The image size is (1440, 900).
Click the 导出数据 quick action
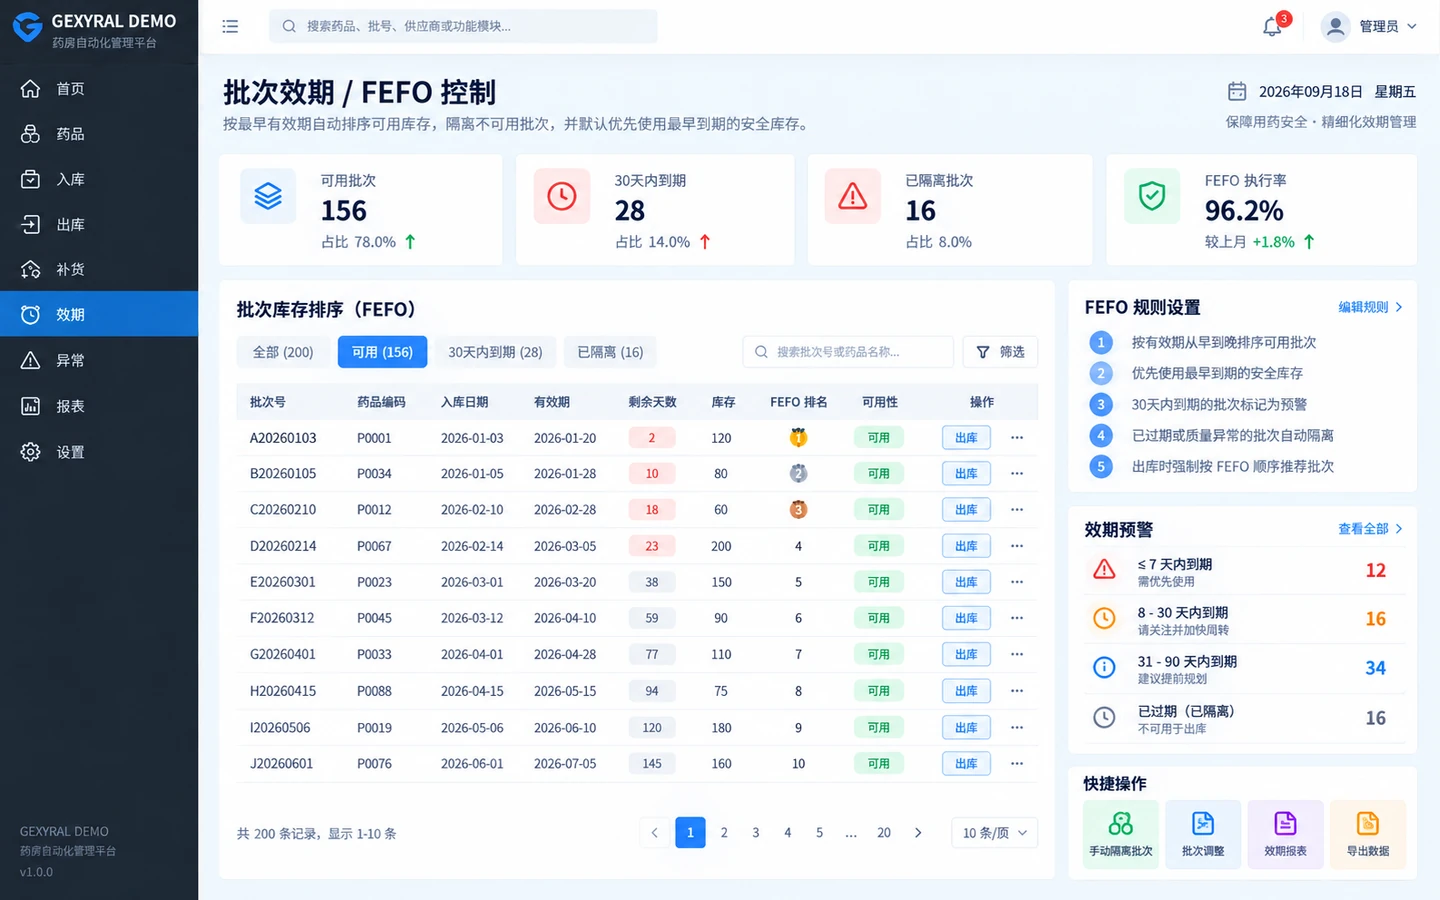click(1367, 834)
